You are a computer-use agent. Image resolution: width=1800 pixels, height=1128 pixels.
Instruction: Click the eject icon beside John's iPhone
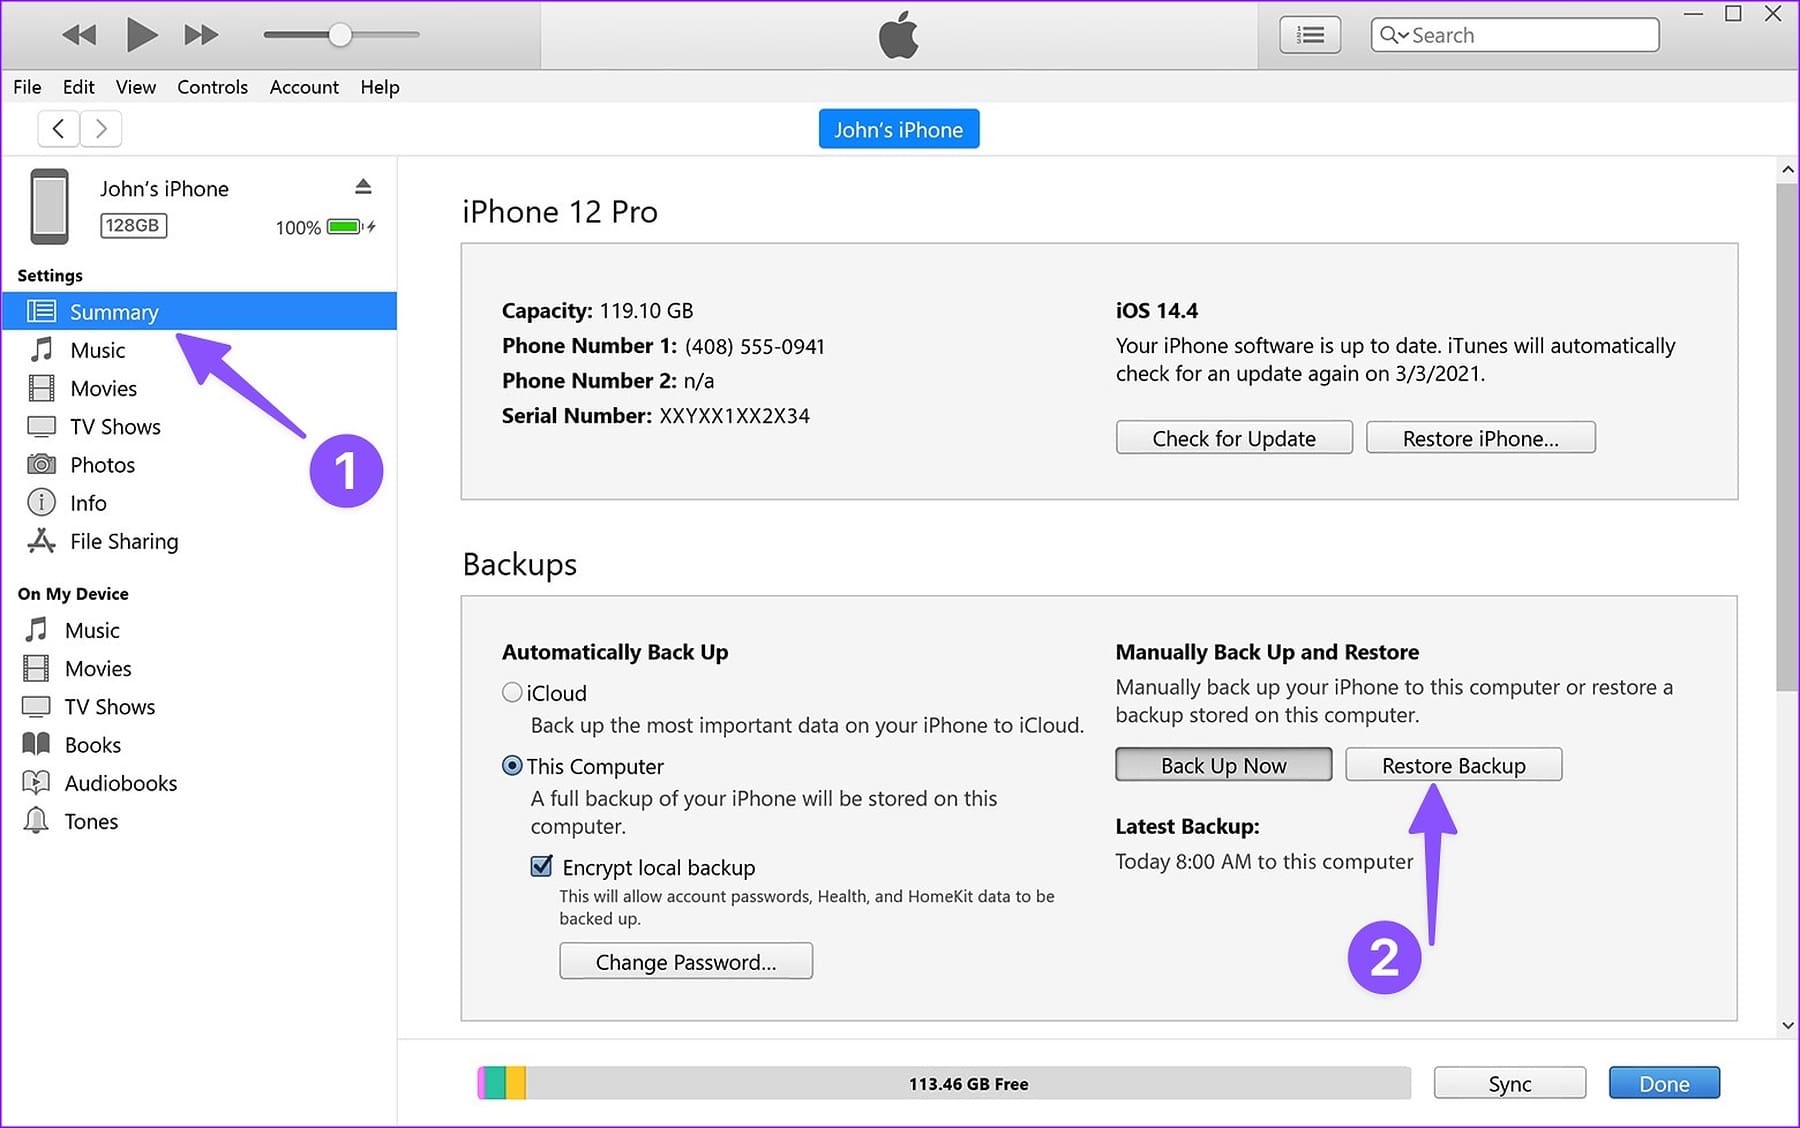363,187
